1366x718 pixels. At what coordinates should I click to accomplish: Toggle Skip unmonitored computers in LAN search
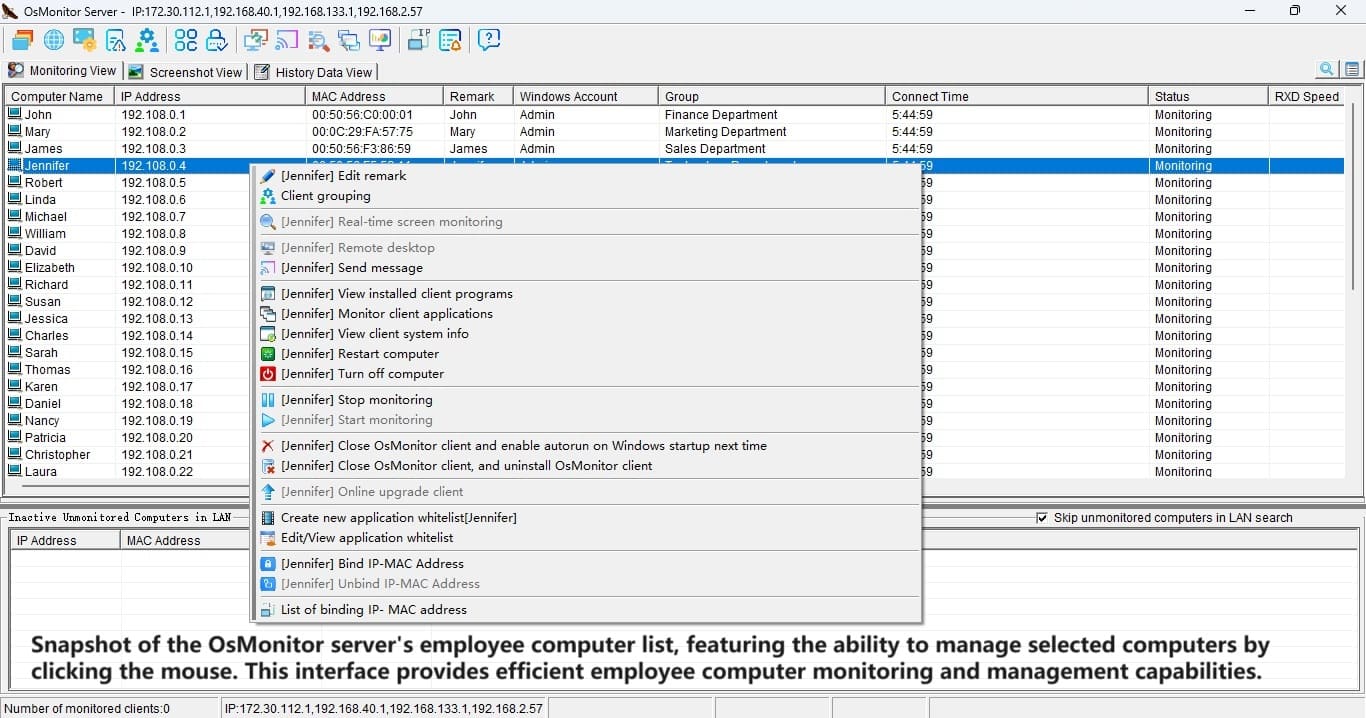tap(1043, 518)
